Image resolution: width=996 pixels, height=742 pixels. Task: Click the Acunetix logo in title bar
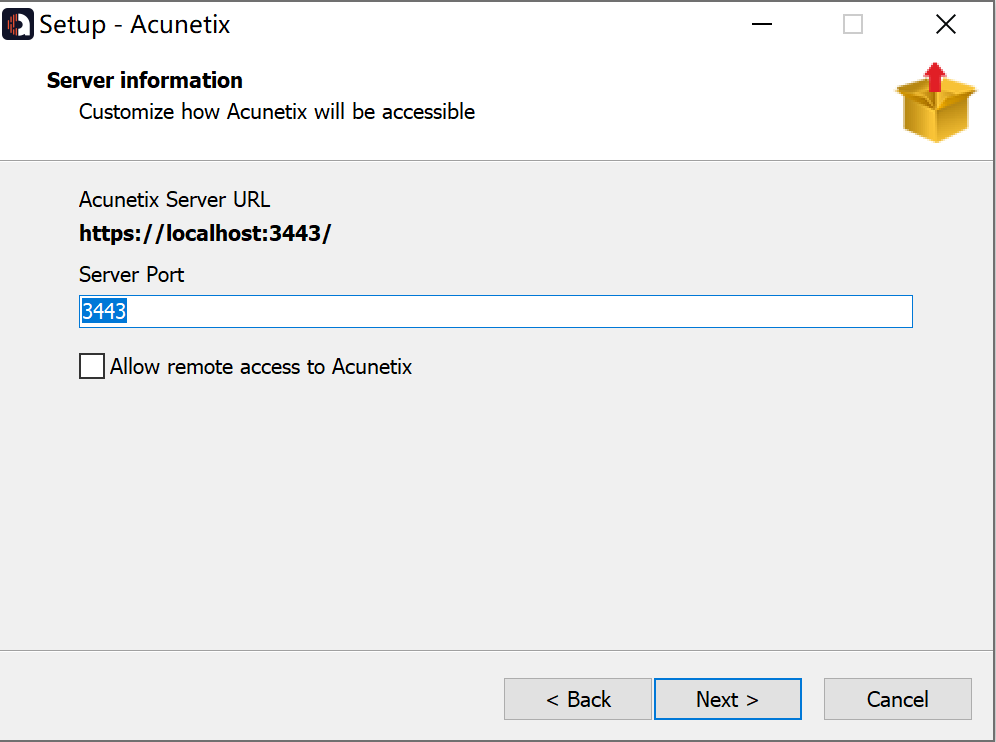(x=18, y=24)
